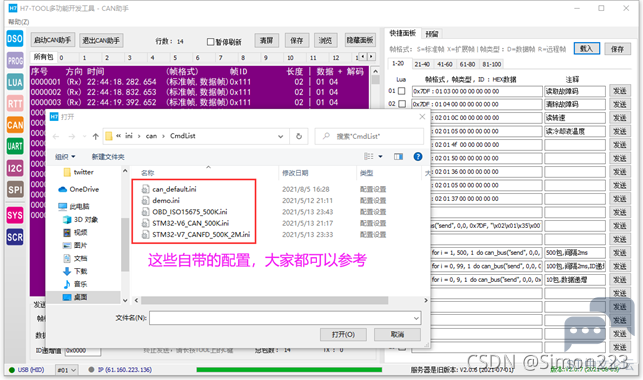Open the SYS settings module
This screenshot has height=380, width=643.
tap(15, 215)
